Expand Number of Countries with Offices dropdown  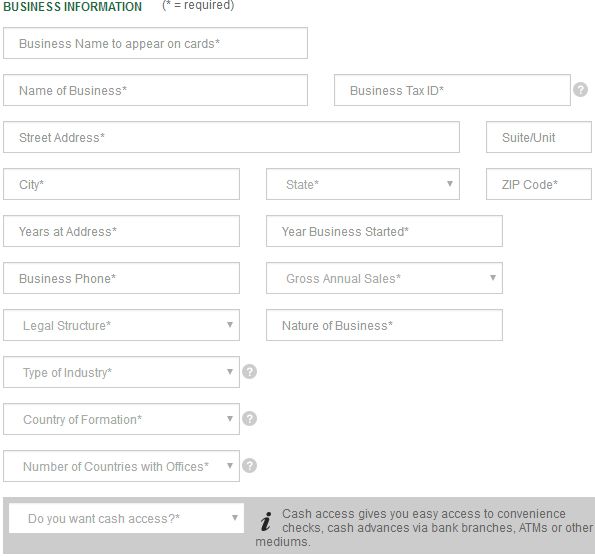coord(121,466)
